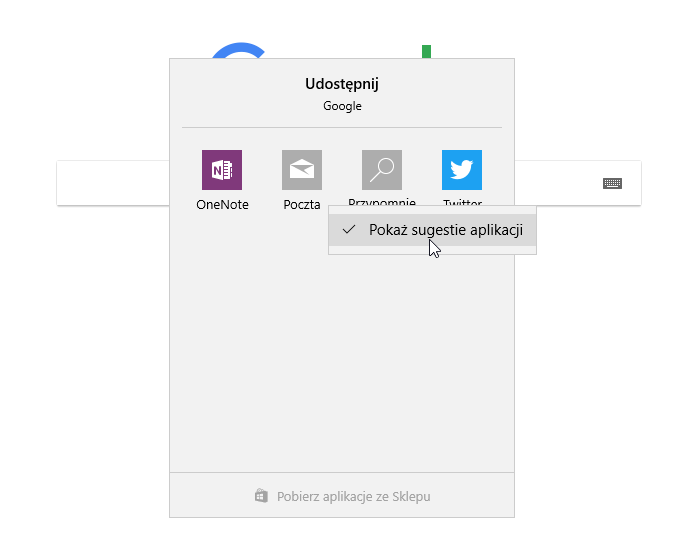This screenshot has height=545, width=695.
Task: Click the Udostępnij panel title
Action: [342, 84]
